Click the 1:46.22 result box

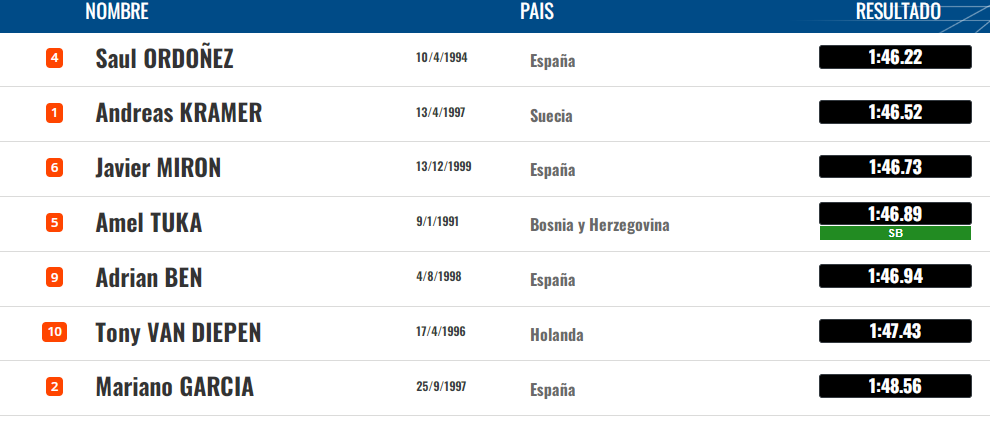click(895, 57)
